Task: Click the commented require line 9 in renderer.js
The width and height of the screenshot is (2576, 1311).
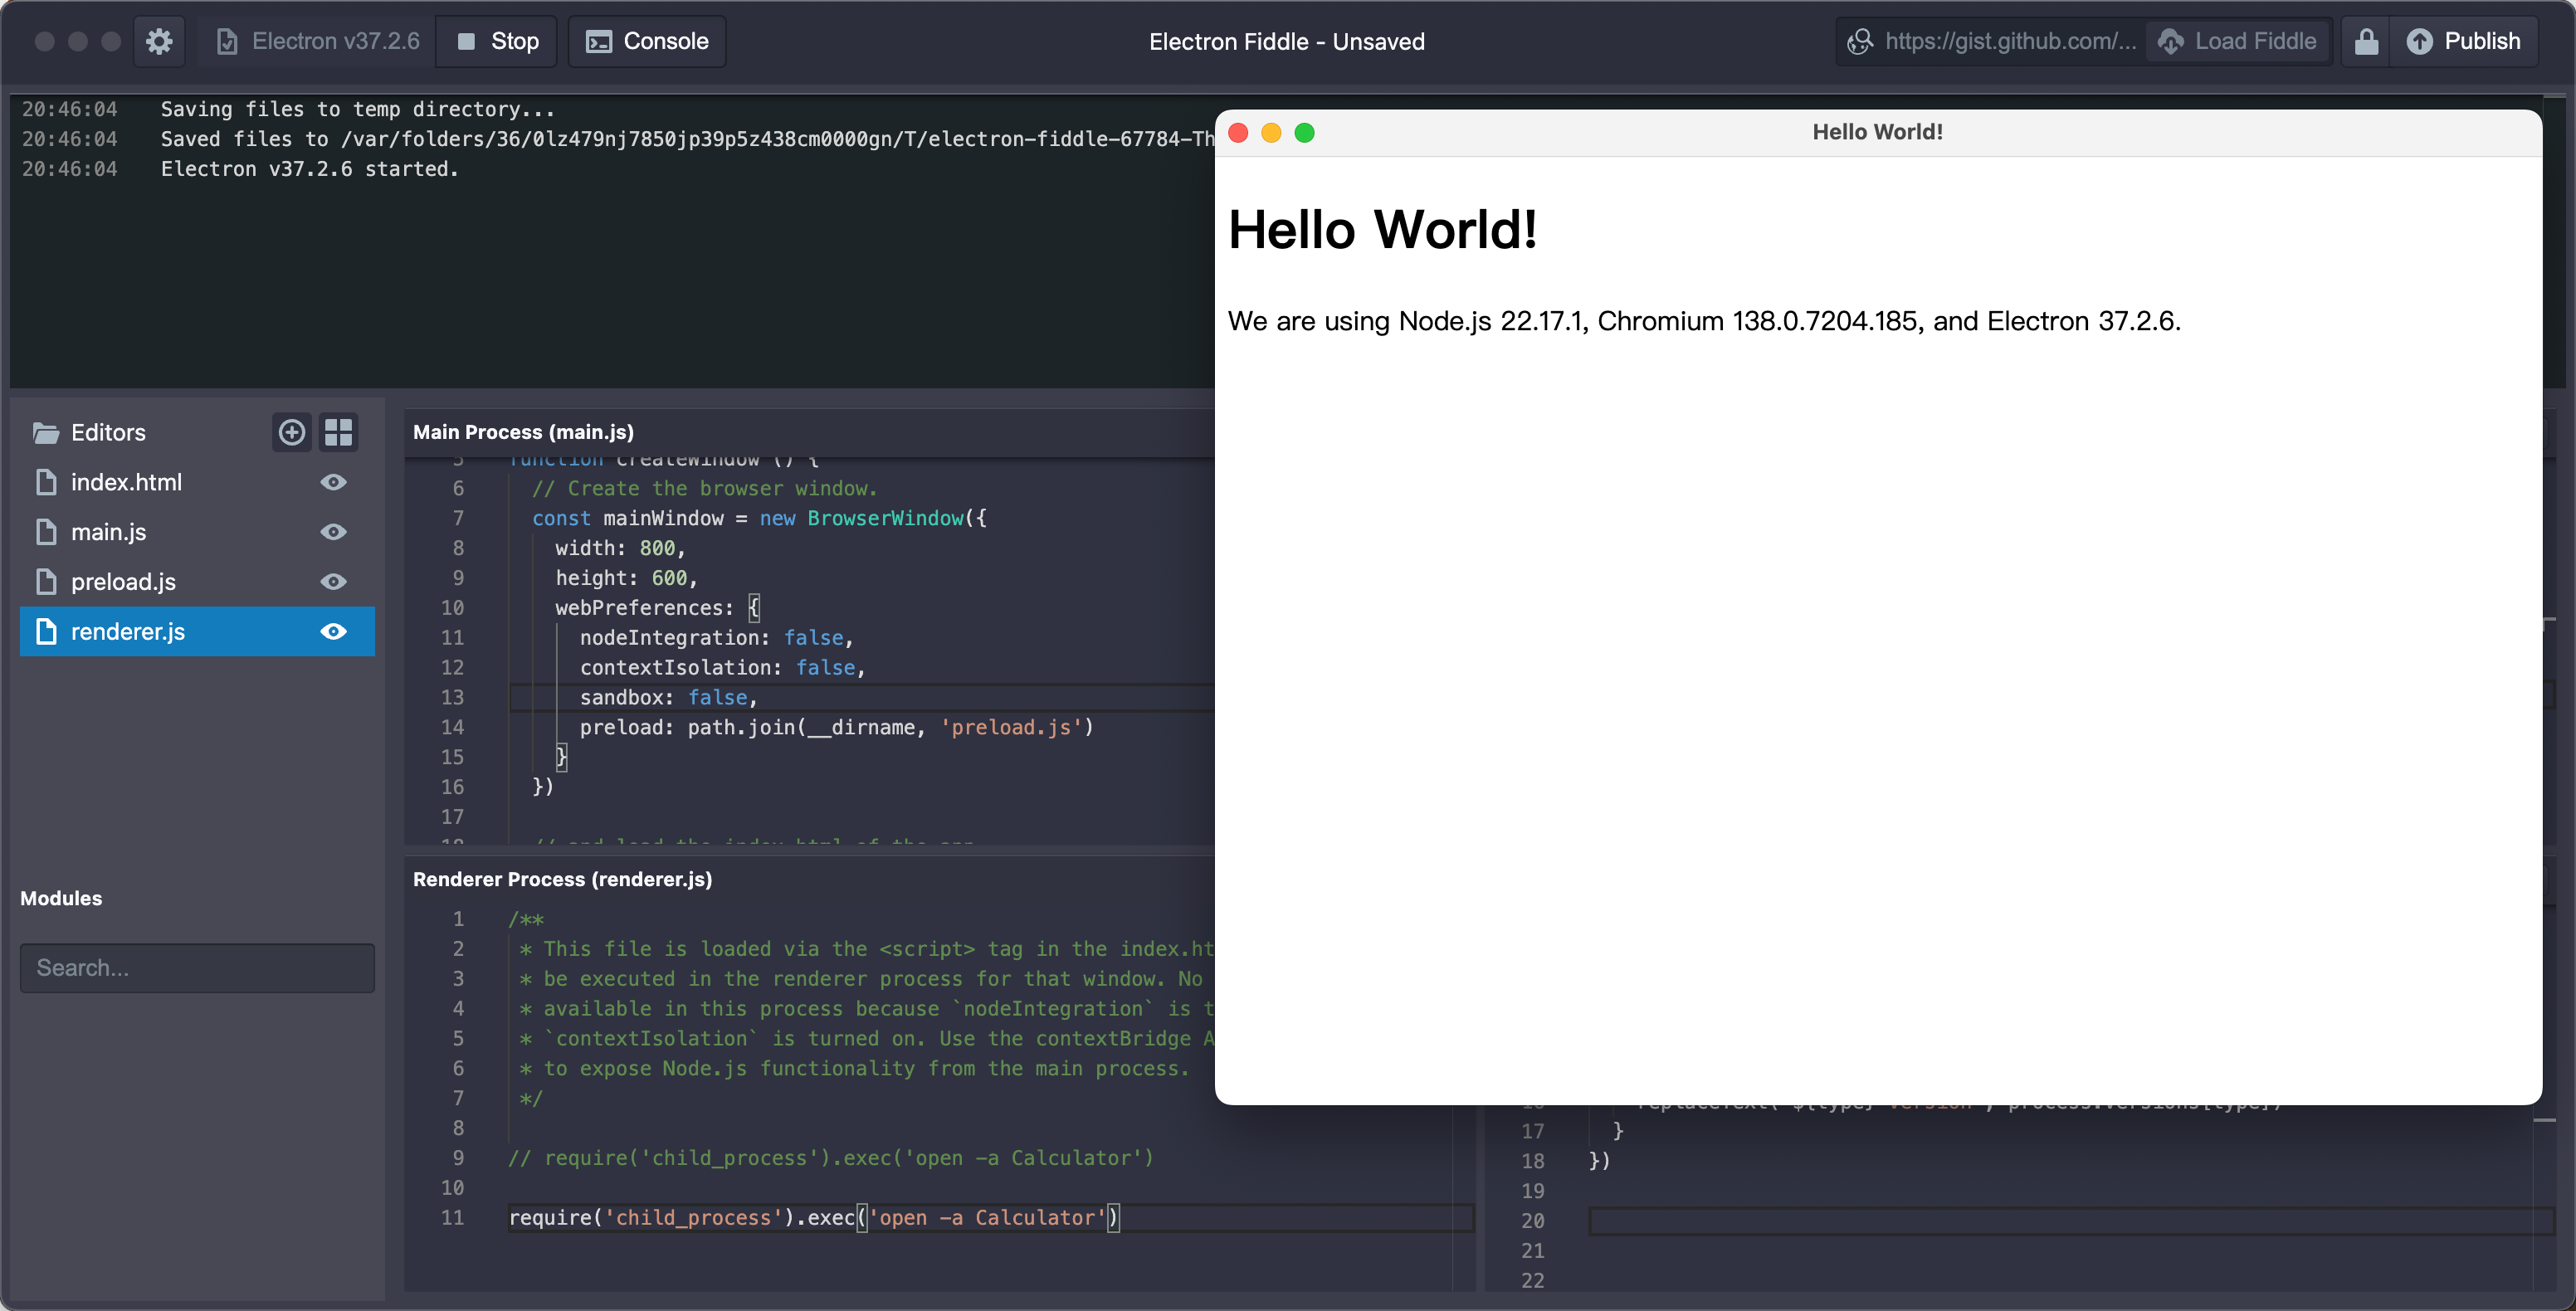Action: coord(830,1157)
